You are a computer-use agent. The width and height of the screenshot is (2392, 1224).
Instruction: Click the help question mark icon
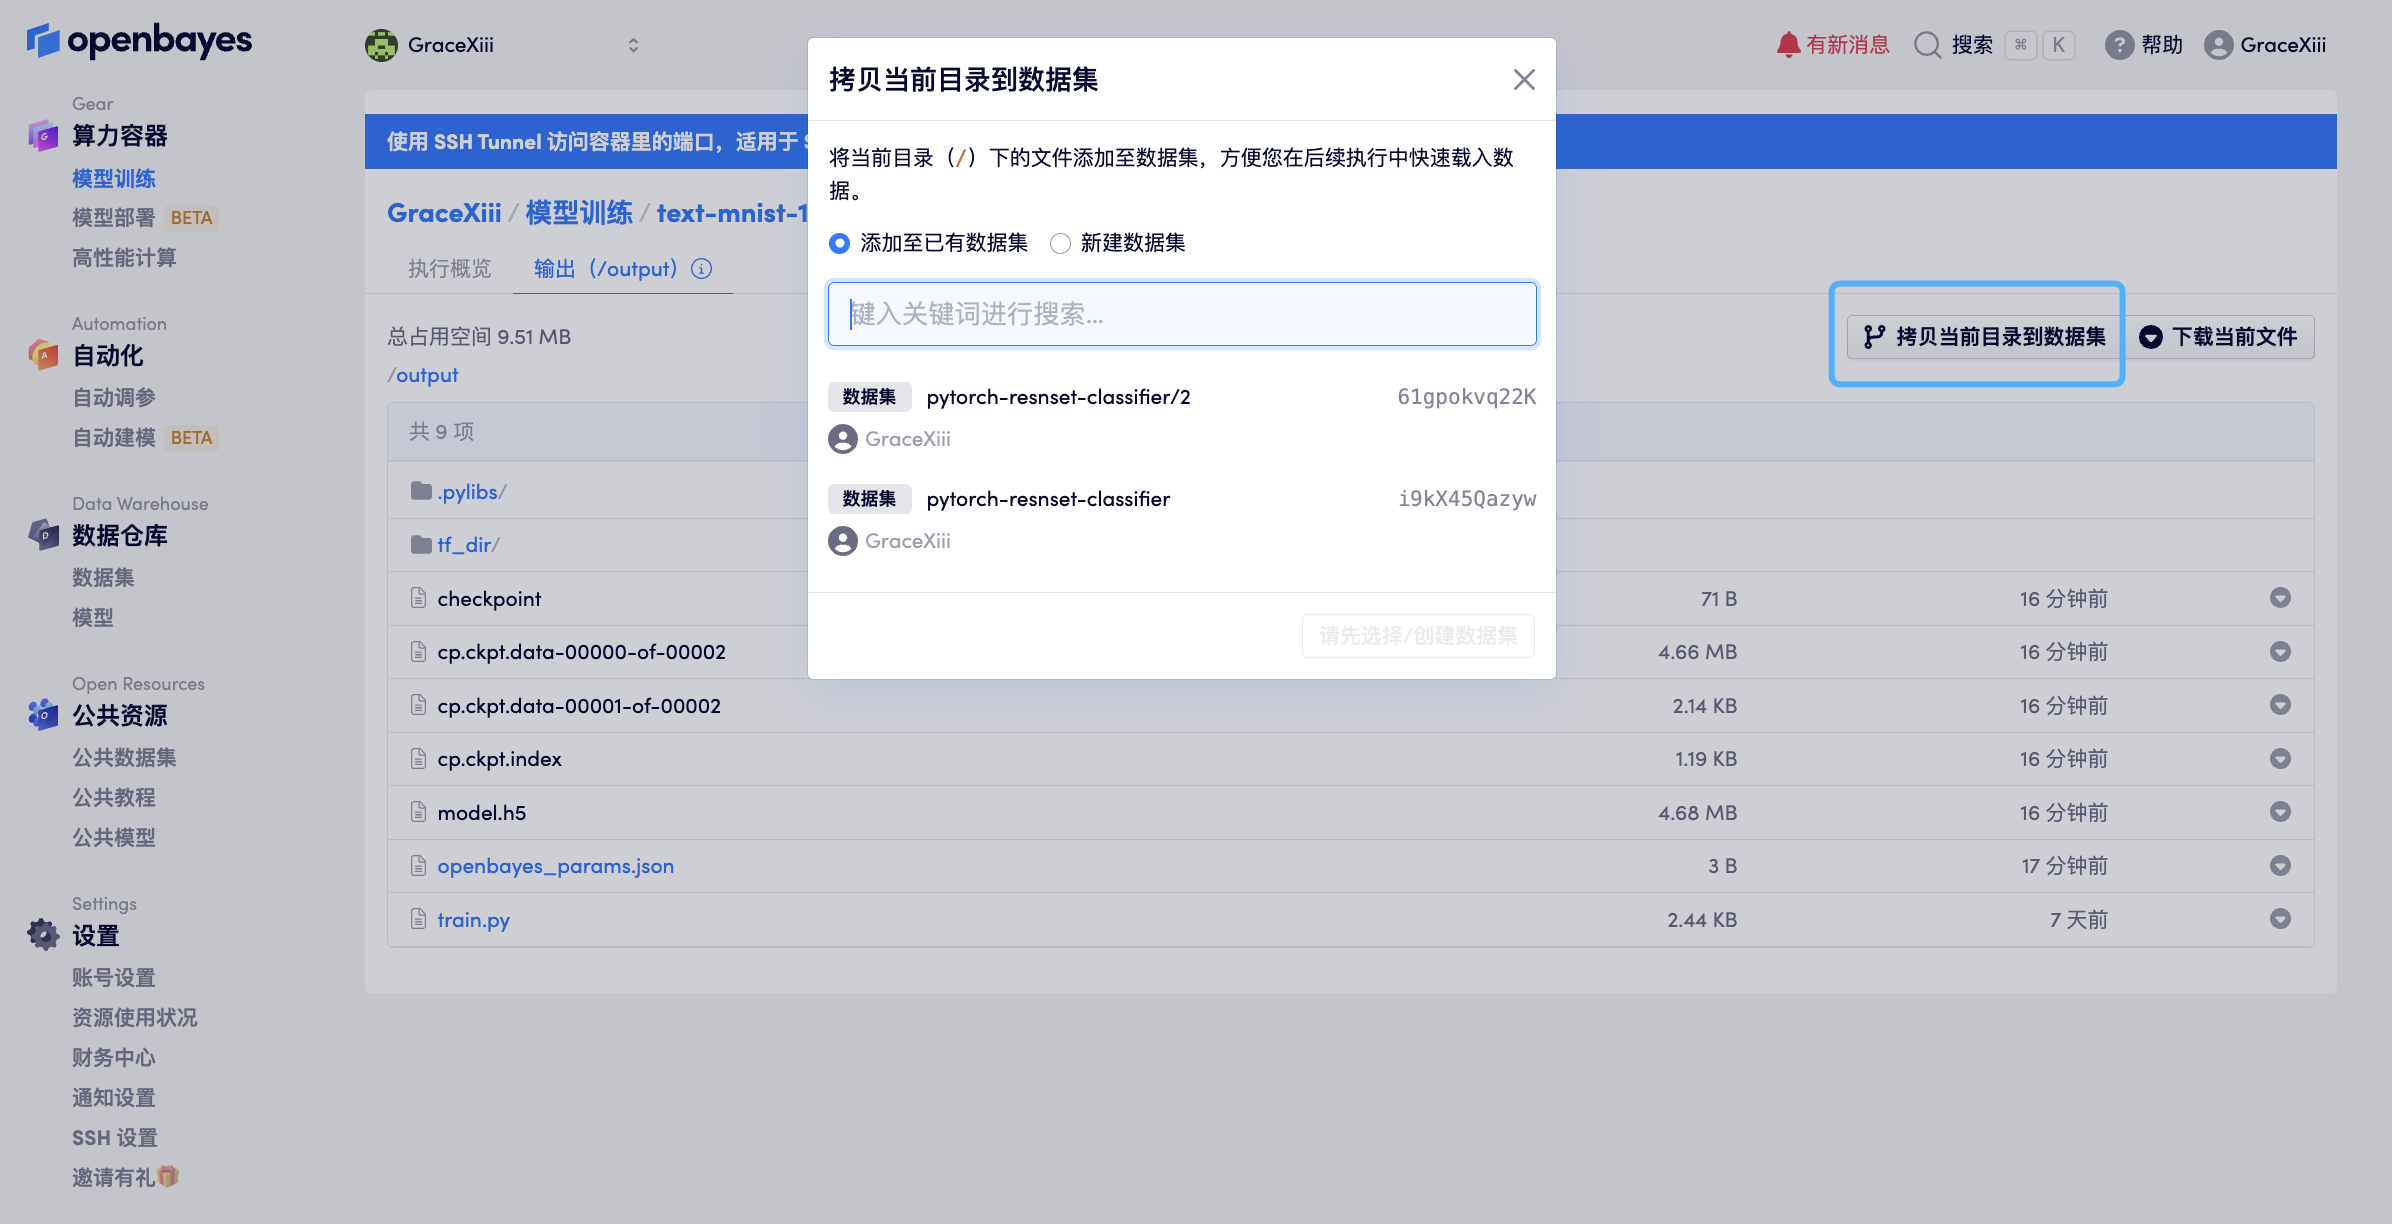[2118, 45]
